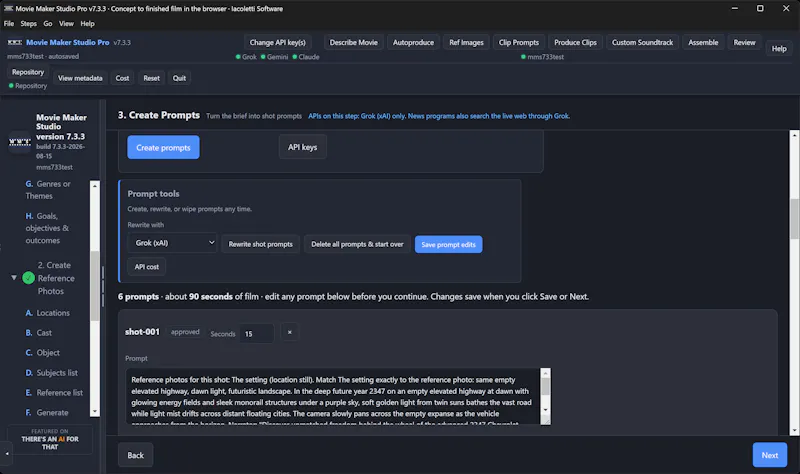This screenshot has width=800, height=474.
Task: Select Subjects list in sidebar
Action: click(52, 372)
